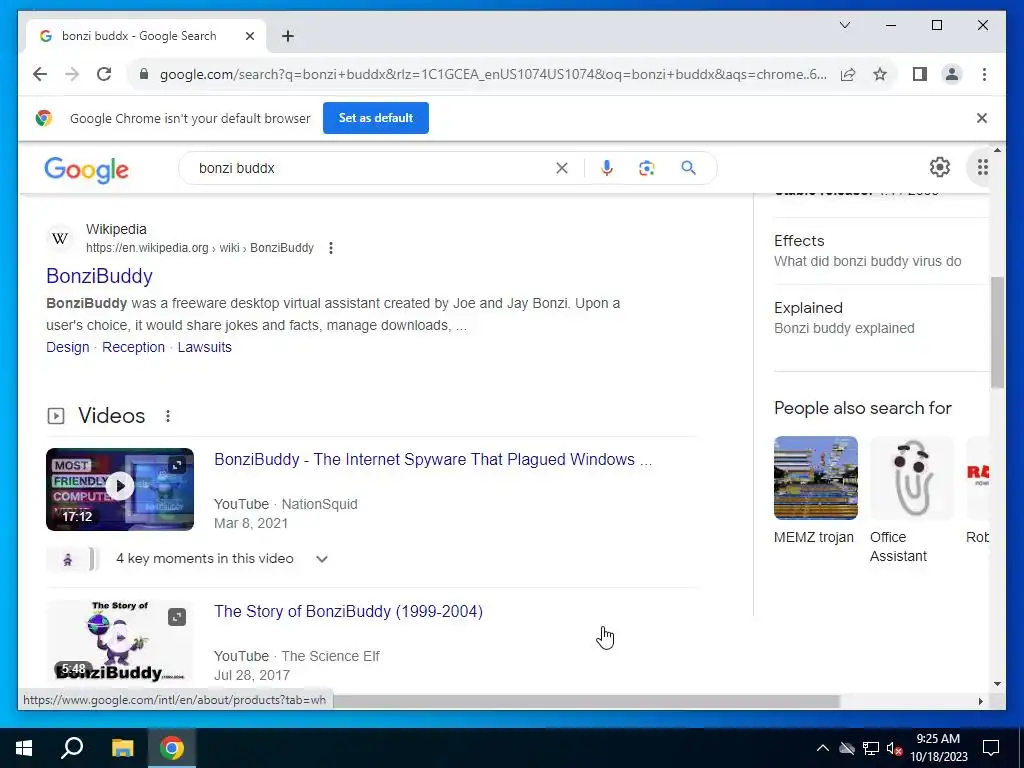Open the Lawsuits sitelink
This screenshot has width=1024, height=768.
coord(204,347)
